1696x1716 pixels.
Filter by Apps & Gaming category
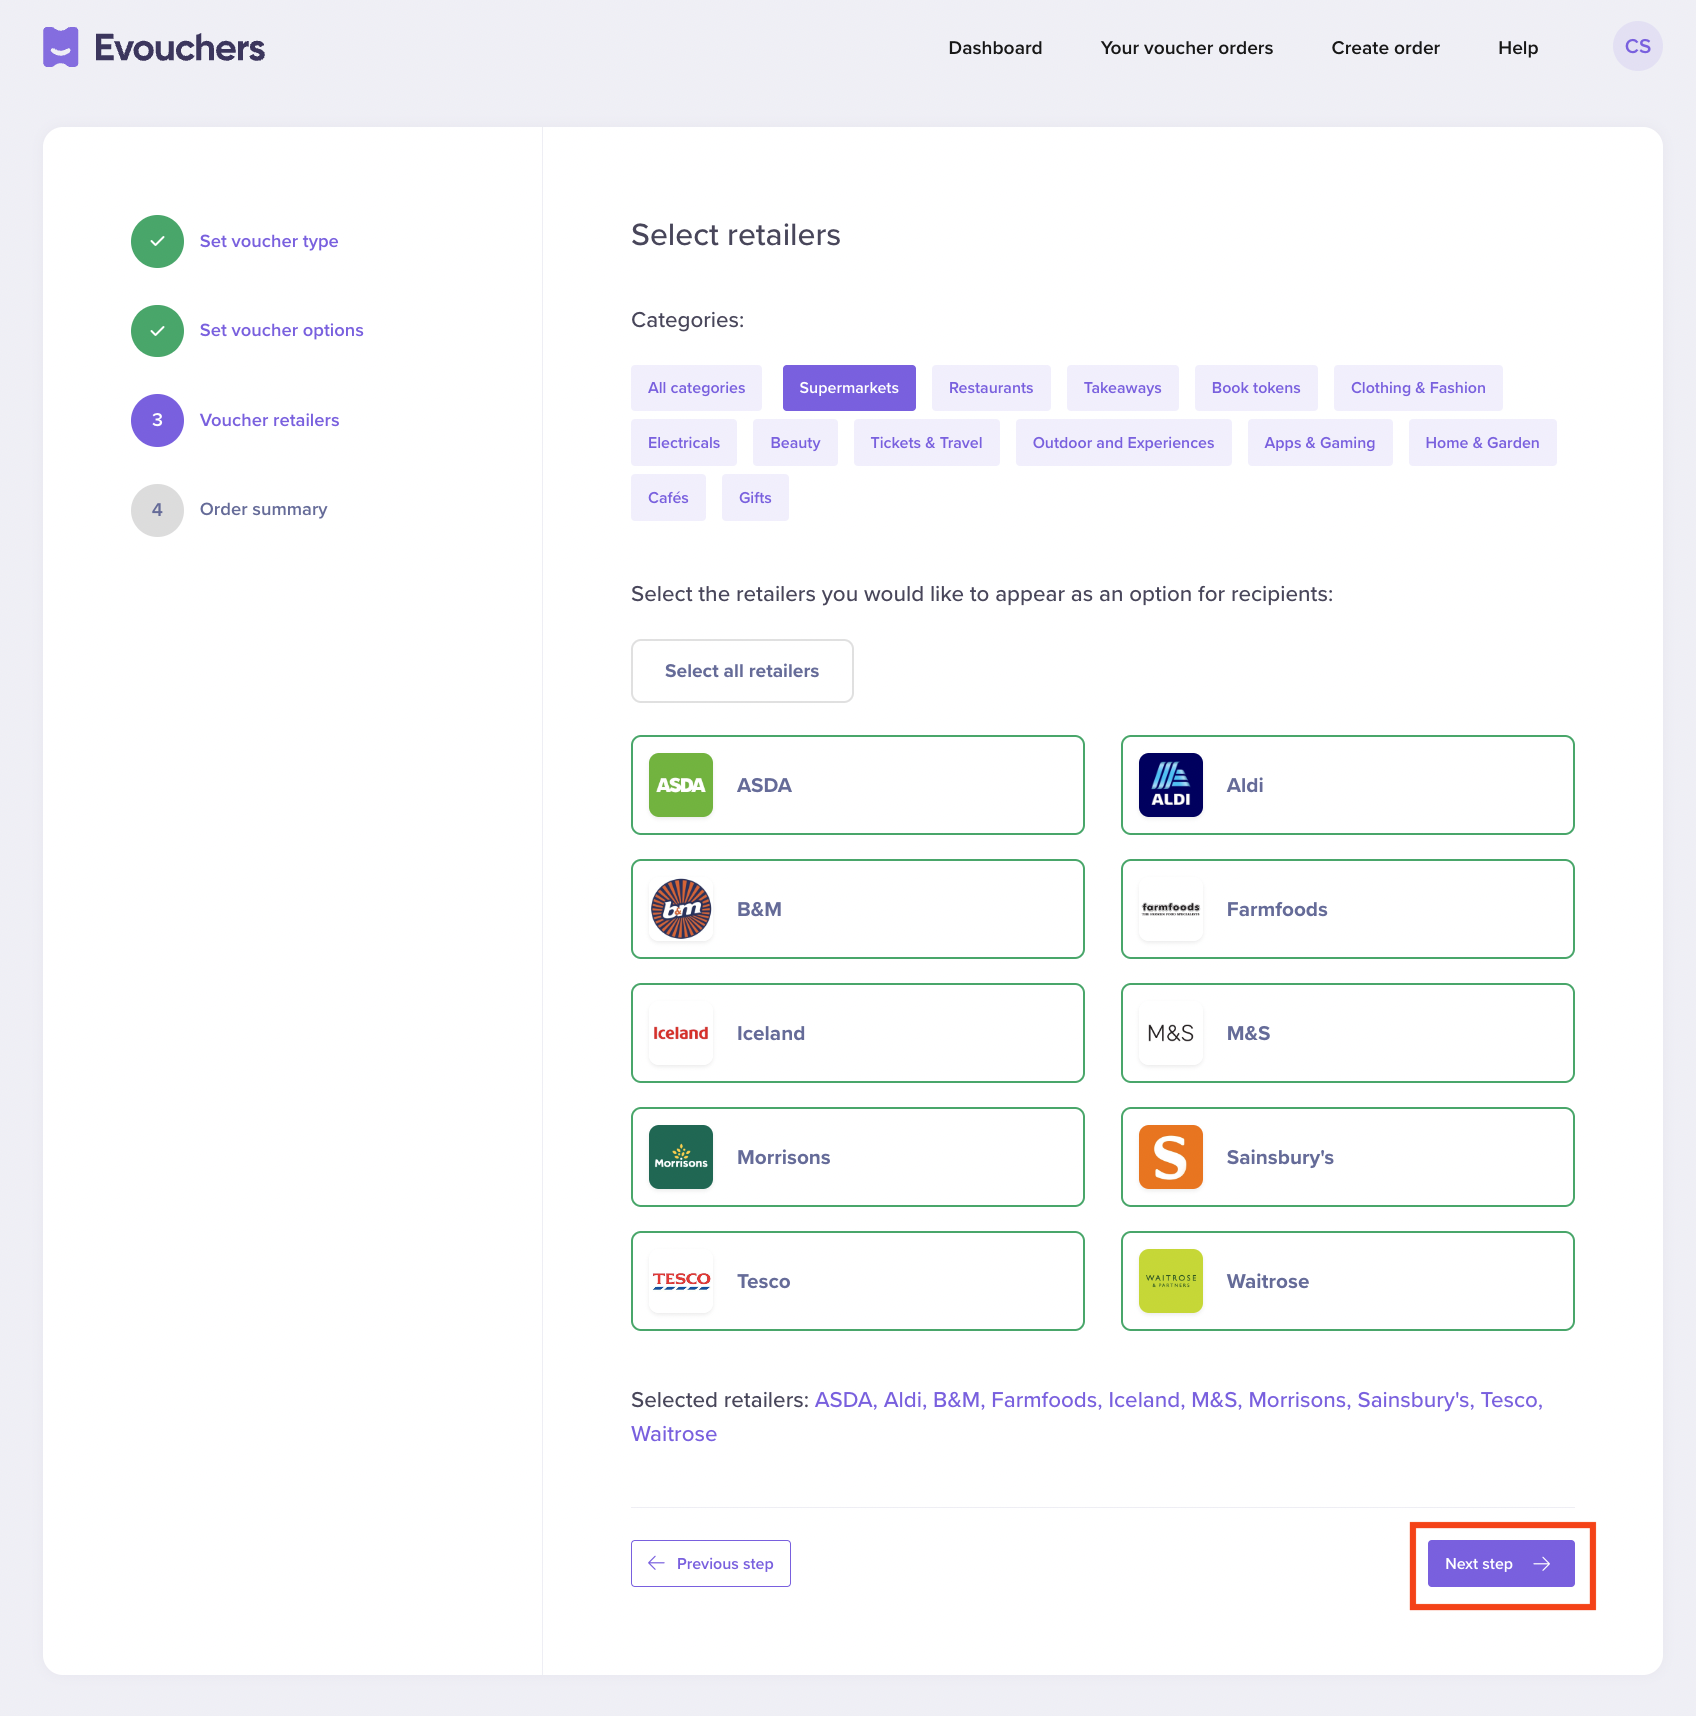click(x=1320, y=443)
